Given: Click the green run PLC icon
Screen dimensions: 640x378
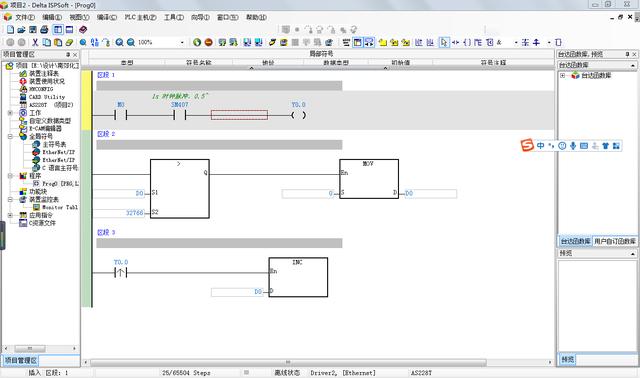Looking at the screenshot, I should pyautogui.click(x=197, y=42).
